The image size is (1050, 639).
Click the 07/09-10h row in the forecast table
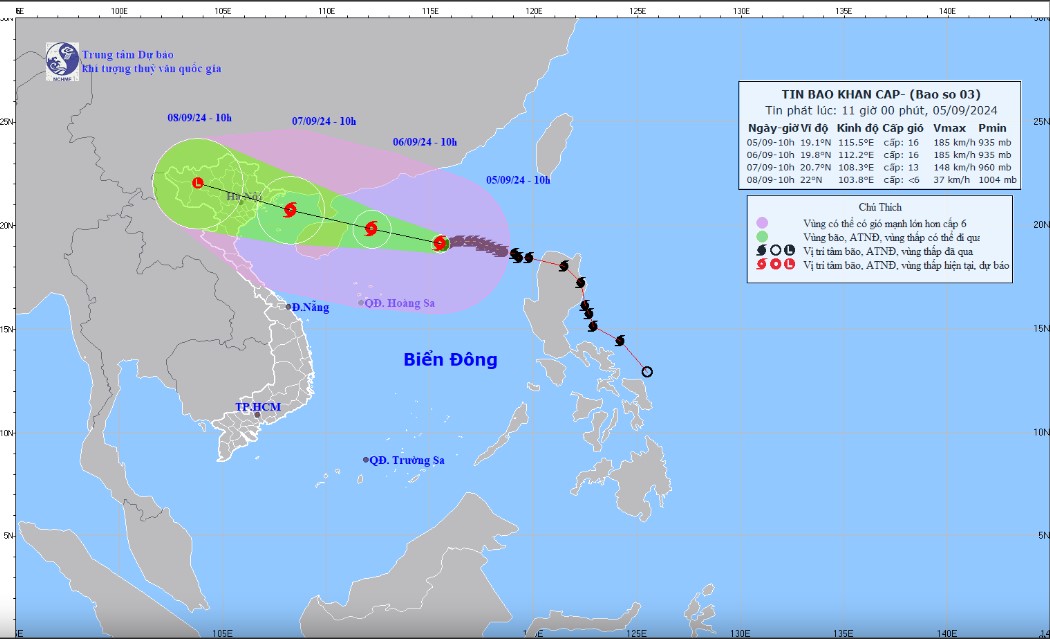tap(881, 167)
